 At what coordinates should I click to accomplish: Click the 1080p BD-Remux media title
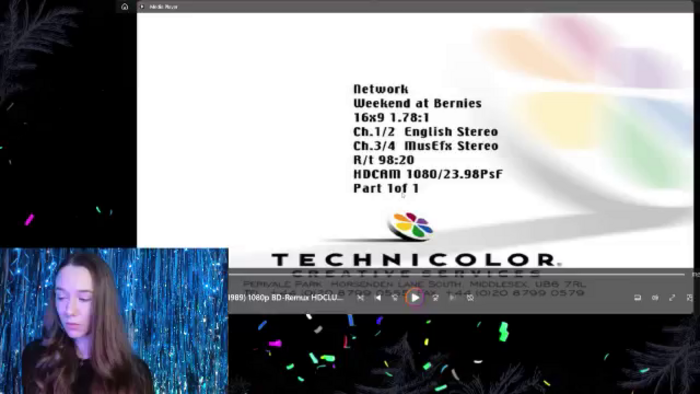286,298
